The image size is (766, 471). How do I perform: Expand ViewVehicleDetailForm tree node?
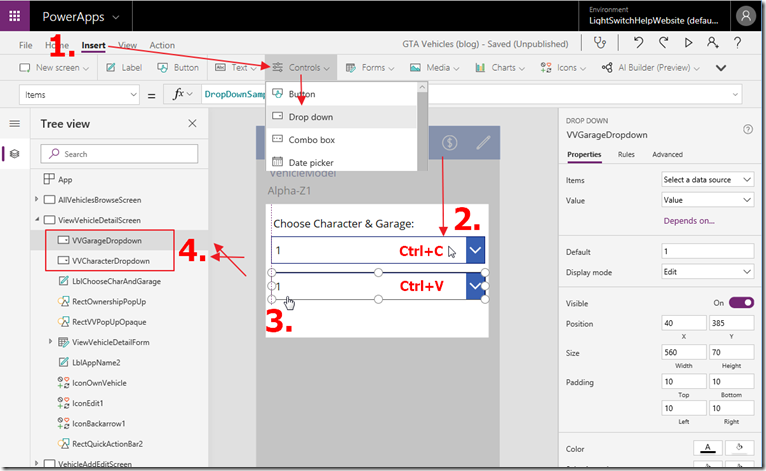point(50,342)
